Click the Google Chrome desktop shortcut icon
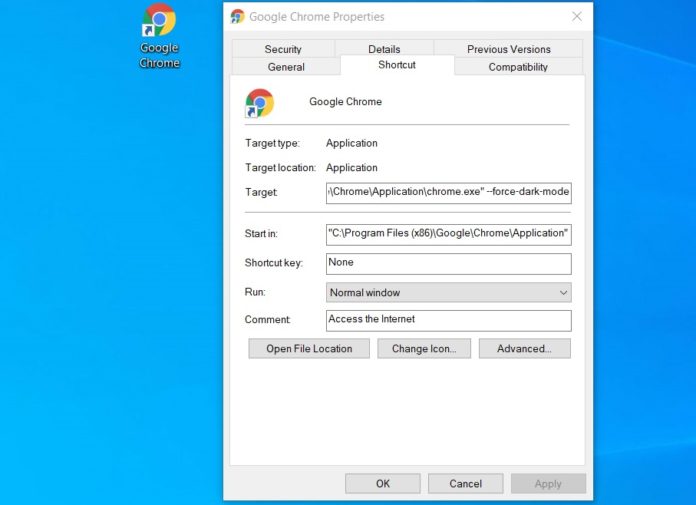The height and width of the screenshot is (505, 696). coord(159,22)
